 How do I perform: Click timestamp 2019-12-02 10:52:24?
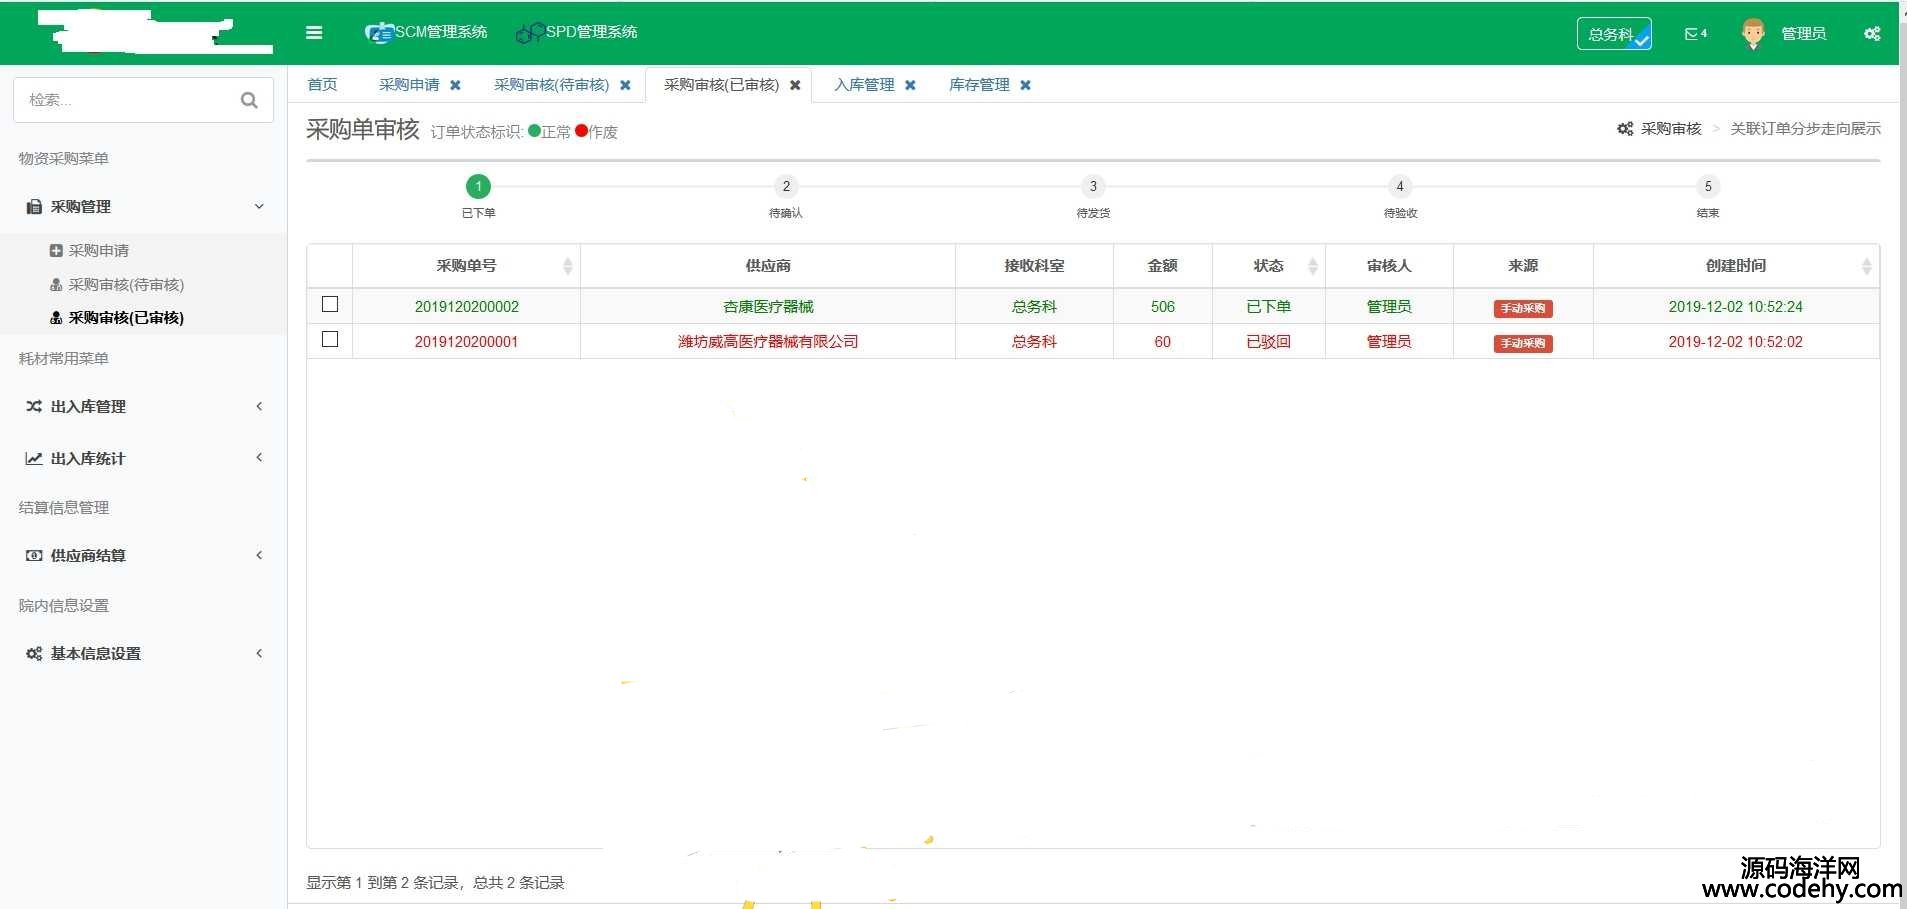[1736, 307]
